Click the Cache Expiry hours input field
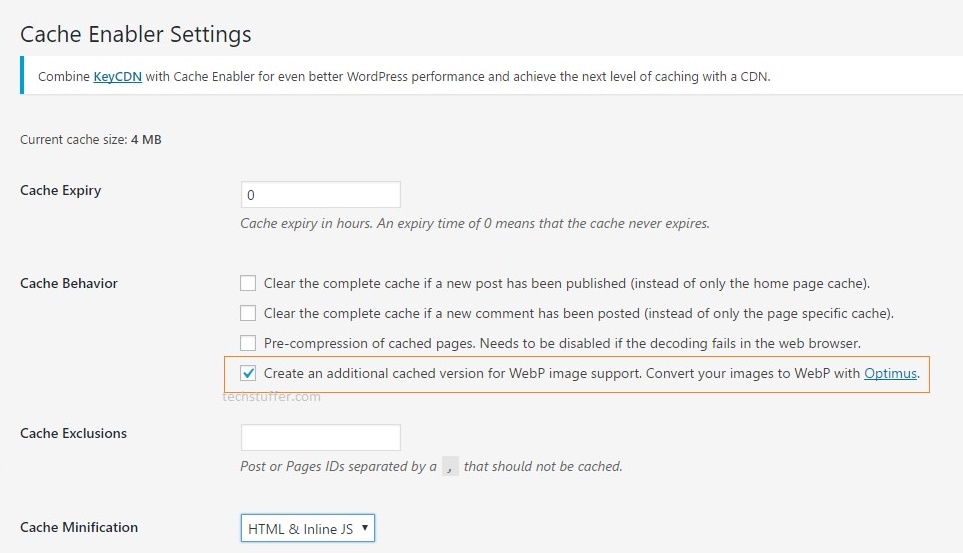Image resolution: width=963 pixels, height=553 pixels. (x=321, y=195)
